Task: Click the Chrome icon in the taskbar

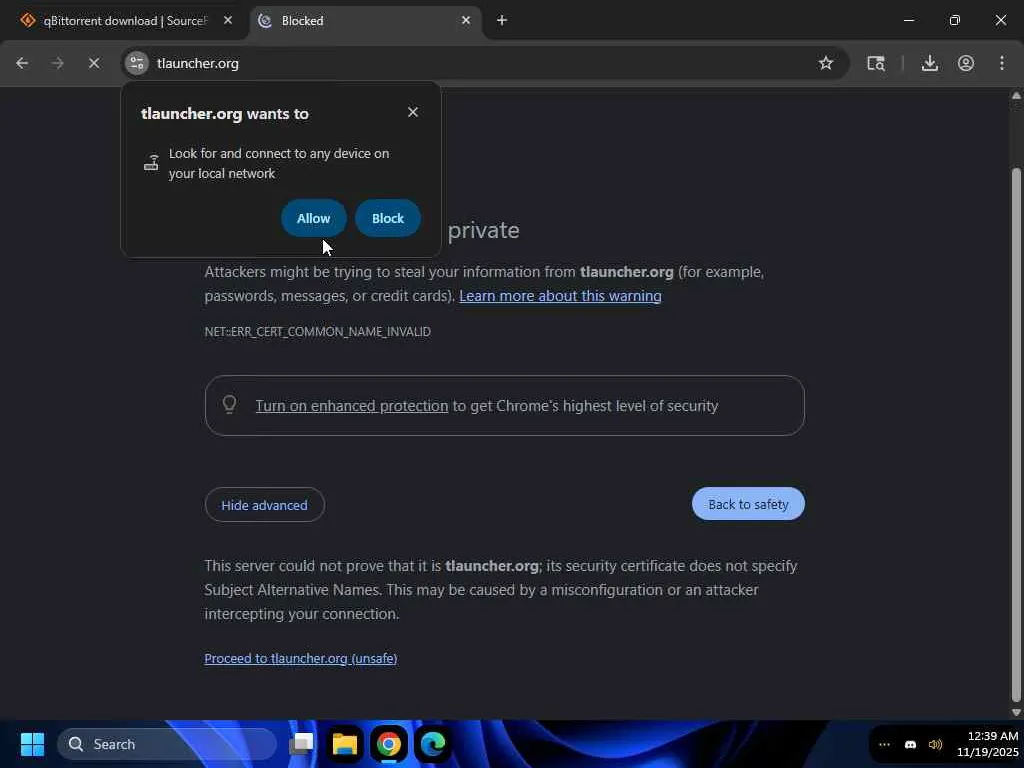Action: tap(389, 744)
